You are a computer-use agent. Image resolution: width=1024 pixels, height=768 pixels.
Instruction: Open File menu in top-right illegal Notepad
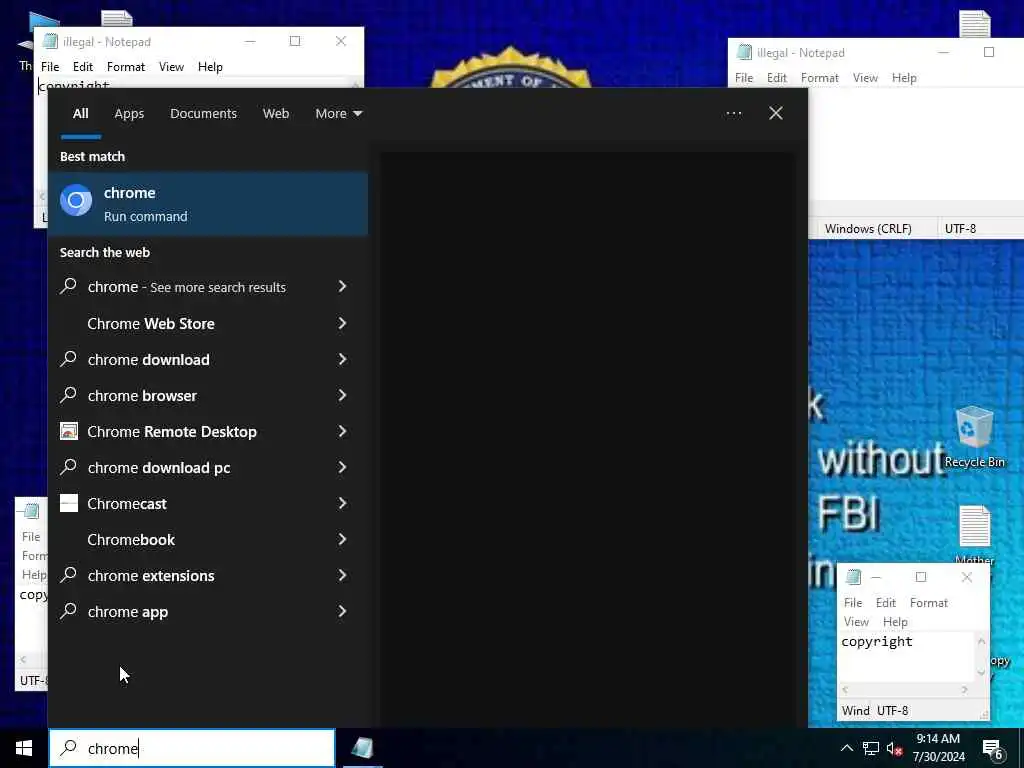pyautogui.click(x=744, y=78)
